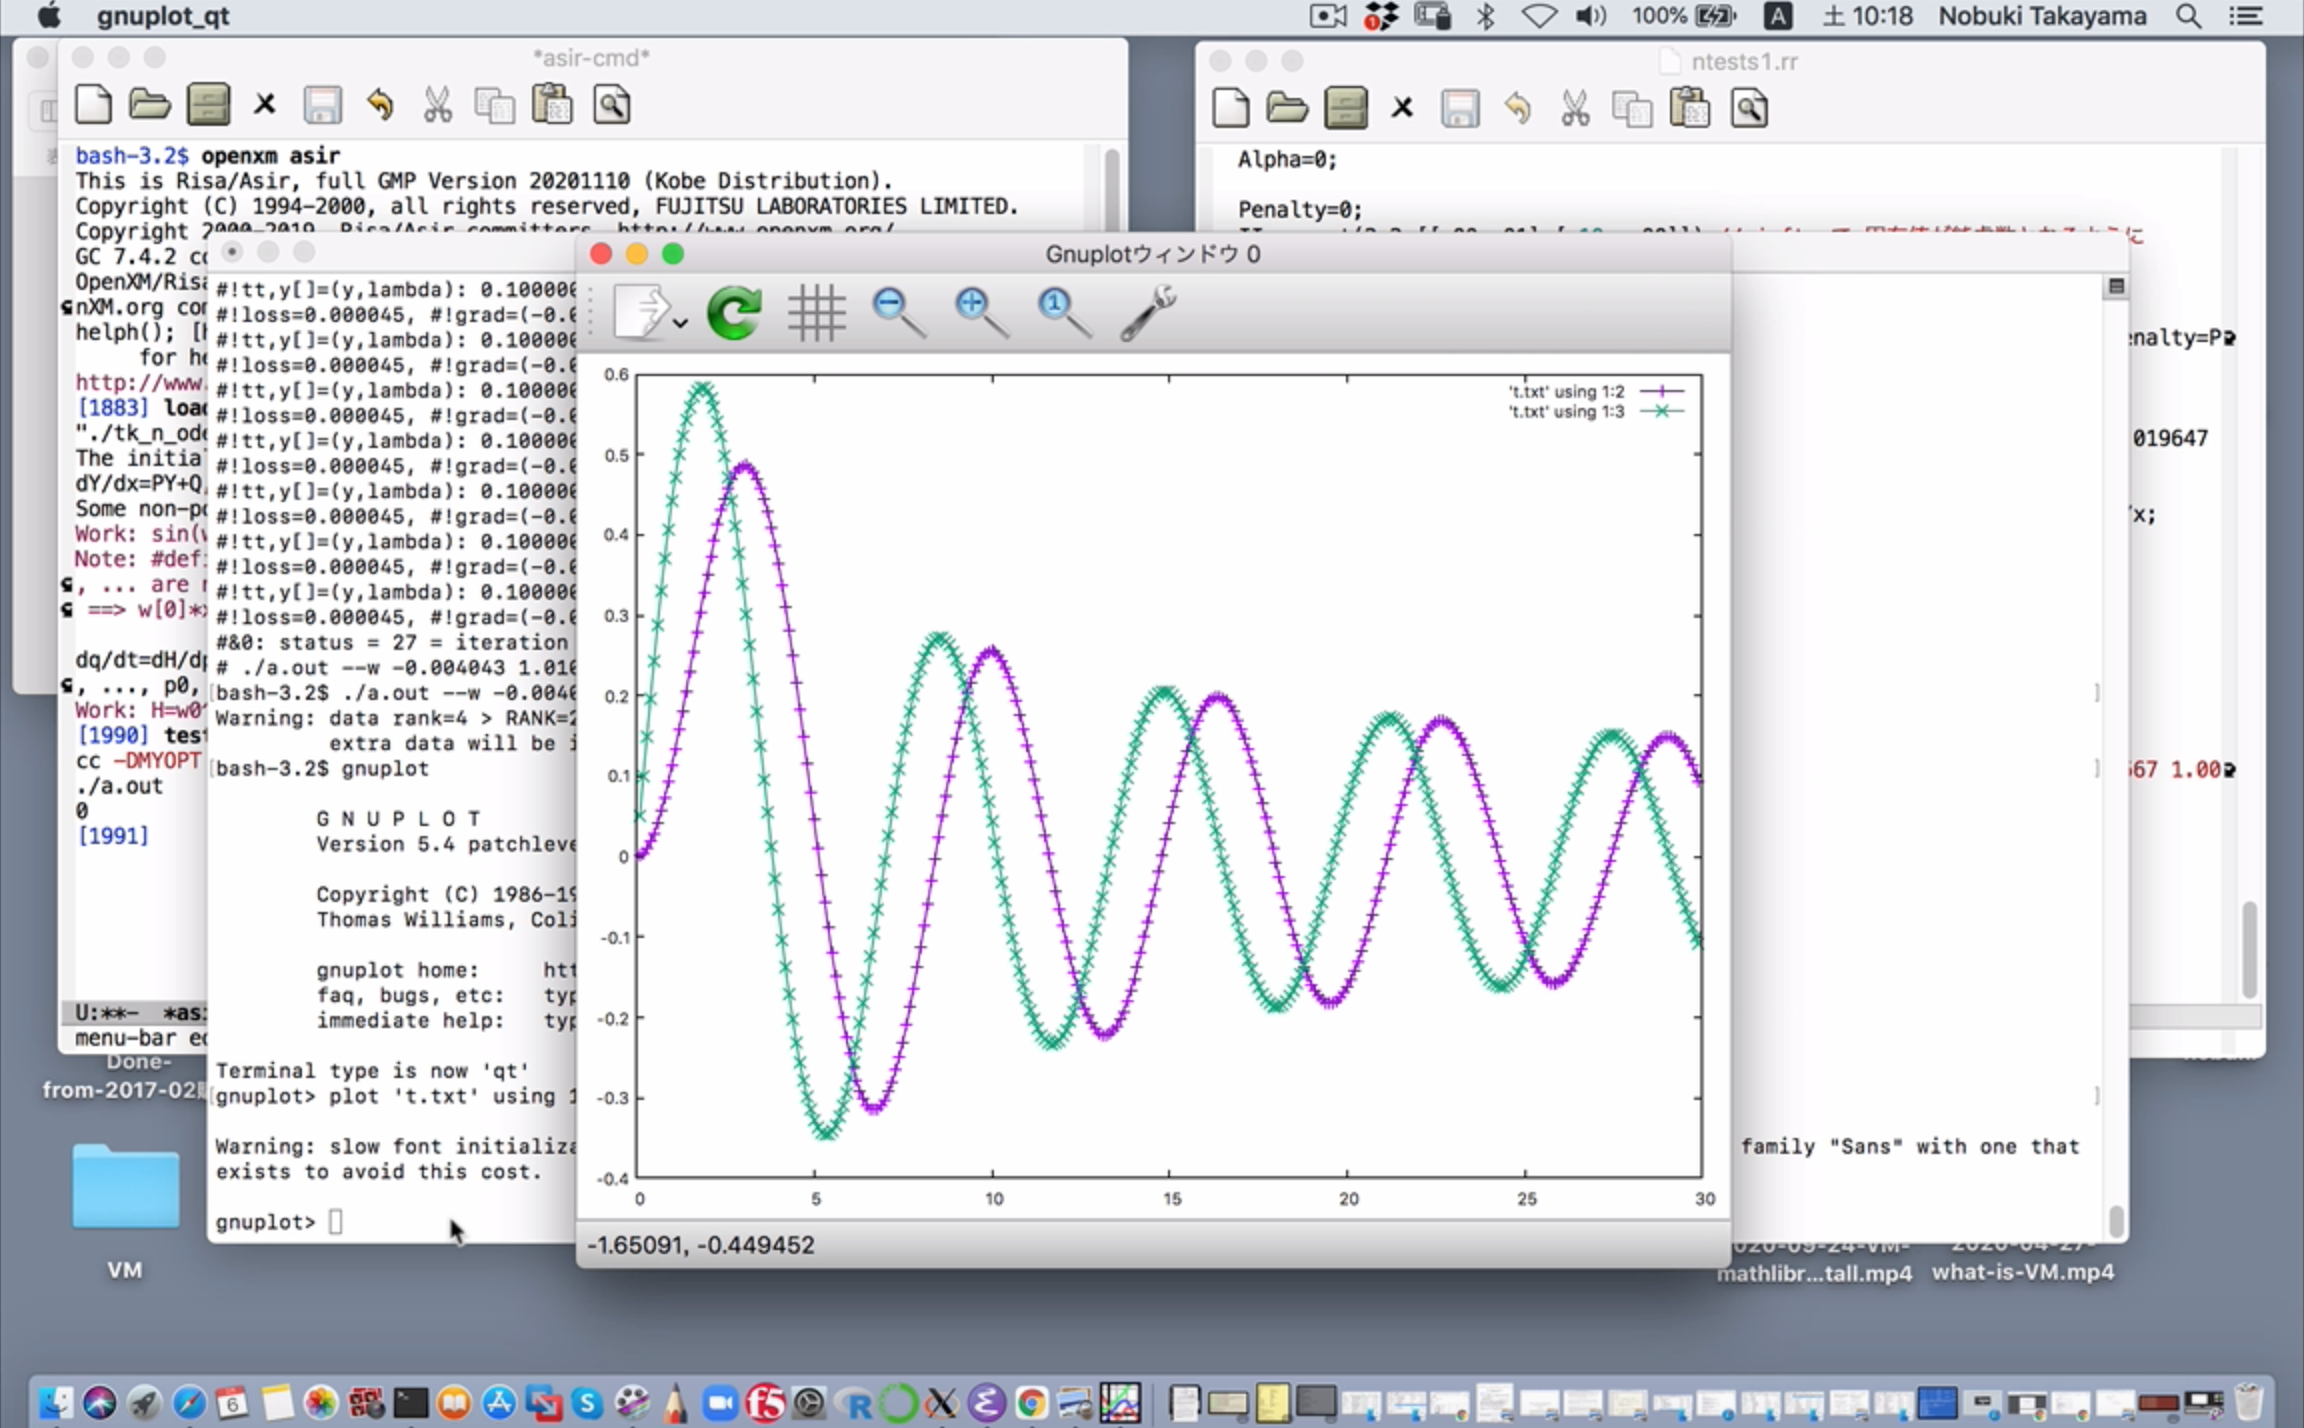Image resolution: width=2304 pixels, height=1428 pixels.
Task: Click the zoom in magnifier in Gnuplot
Action: tap(980, 312)
